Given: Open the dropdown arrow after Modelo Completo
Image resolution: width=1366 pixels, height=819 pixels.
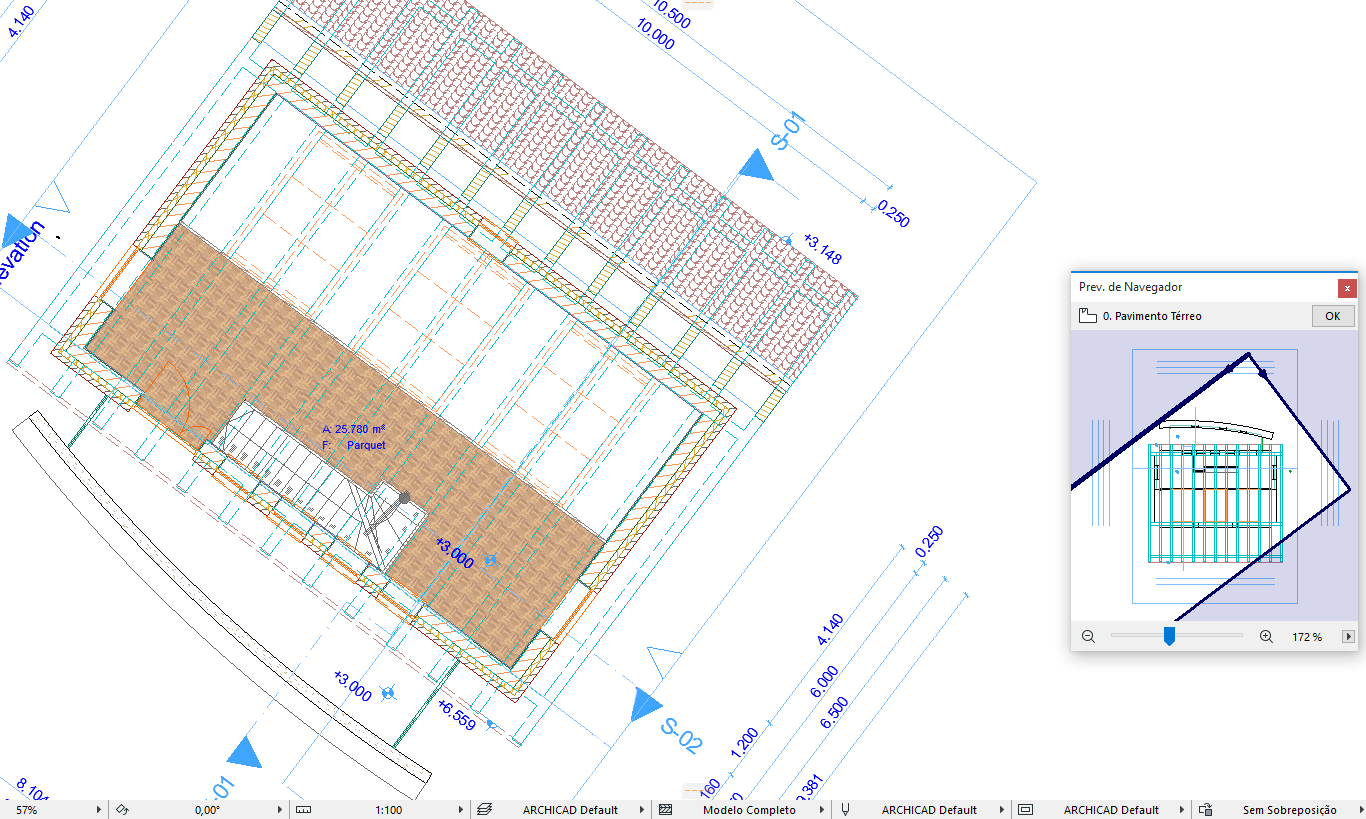Looking at the screenshot, I should click(x=821, y=810).
